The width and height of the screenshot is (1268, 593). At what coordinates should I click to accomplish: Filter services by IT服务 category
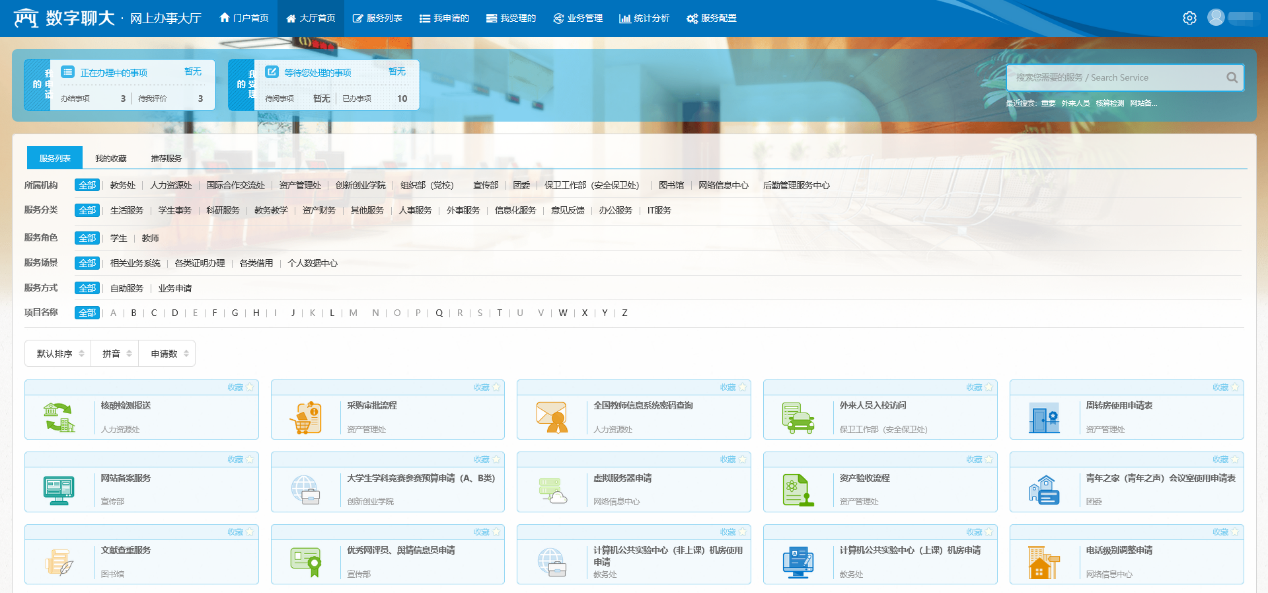click(659, 210)
